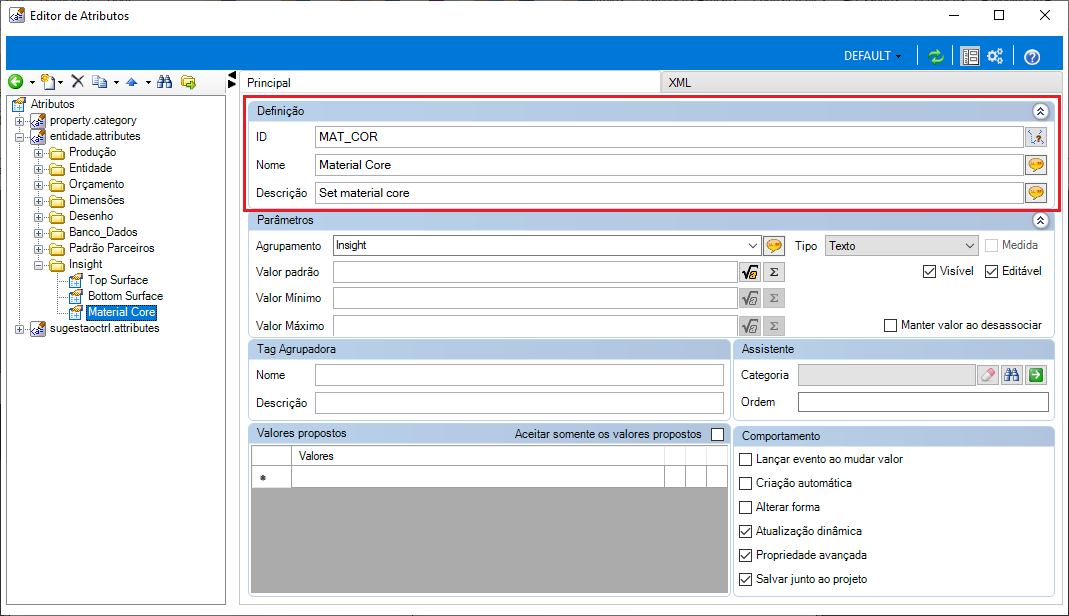Open the DEFAULT profile dropdown
This screenshot has height=616, width=1069.
coord(873,56)
